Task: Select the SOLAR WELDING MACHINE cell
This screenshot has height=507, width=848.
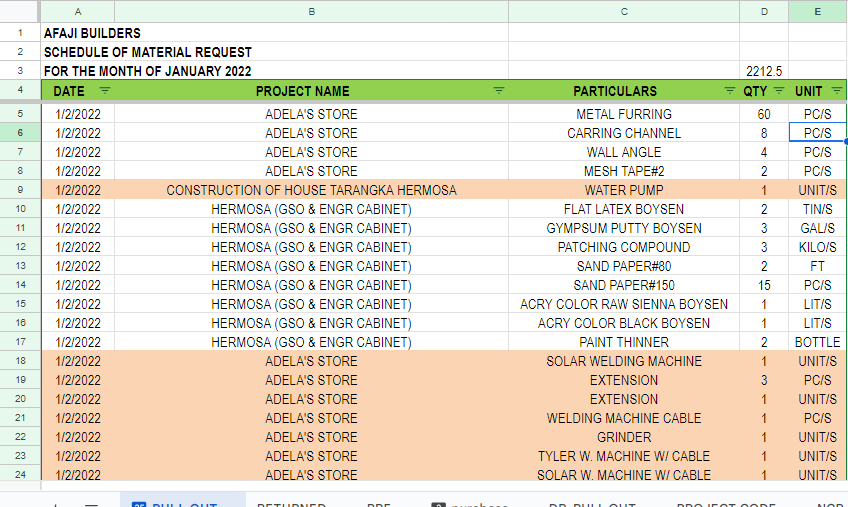Action: [624, 361]
